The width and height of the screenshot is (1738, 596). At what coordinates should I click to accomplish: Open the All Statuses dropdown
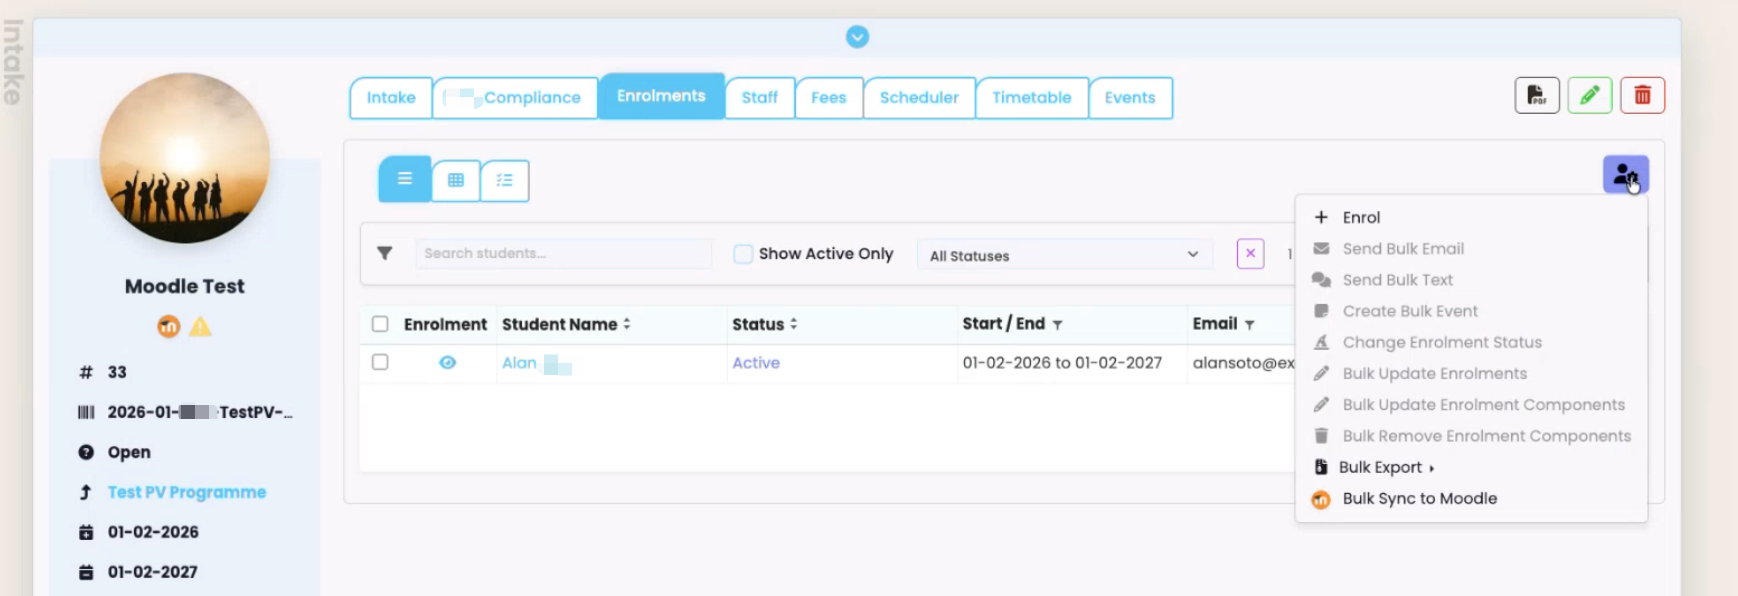point(1064,255)
